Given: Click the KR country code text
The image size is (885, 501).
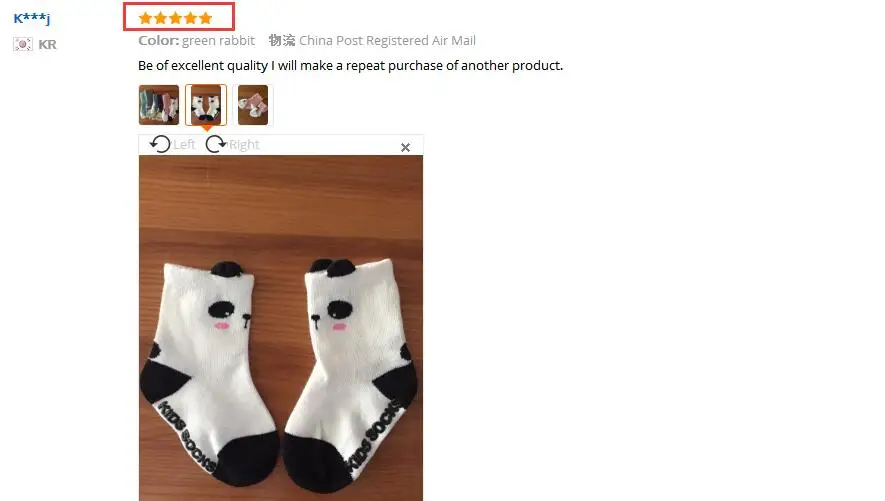Looking at the screenshot, I should pyautogui.click(x=47, y=44).
